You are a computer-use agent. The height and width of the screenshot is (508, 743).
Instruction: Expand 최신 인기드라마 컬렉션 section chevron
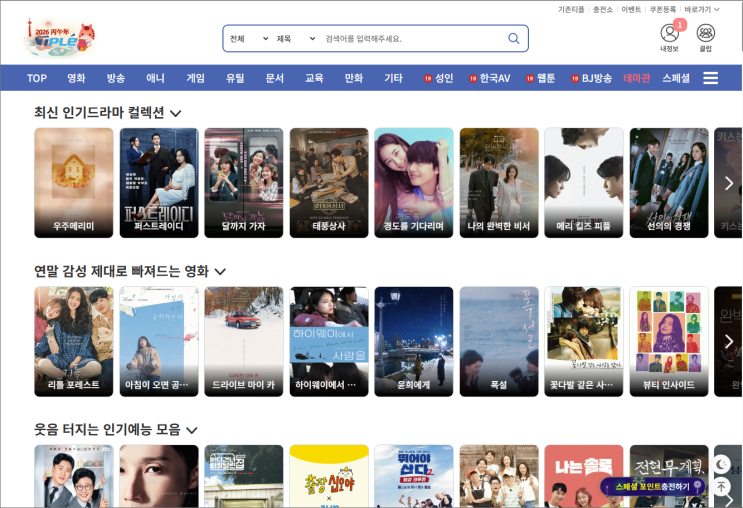[x=176, y=113]
